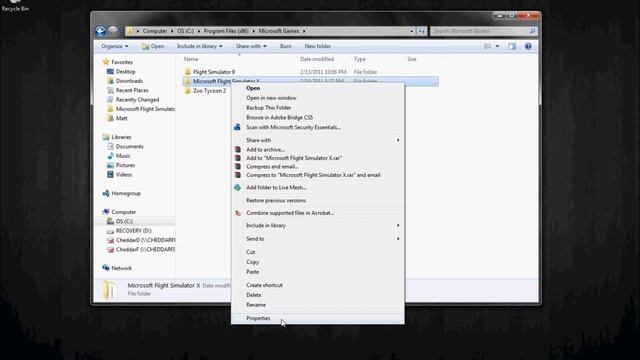Open the Recycle Bin desktop icon
Viewport: 640px width, 360px height.
(15, 6)
